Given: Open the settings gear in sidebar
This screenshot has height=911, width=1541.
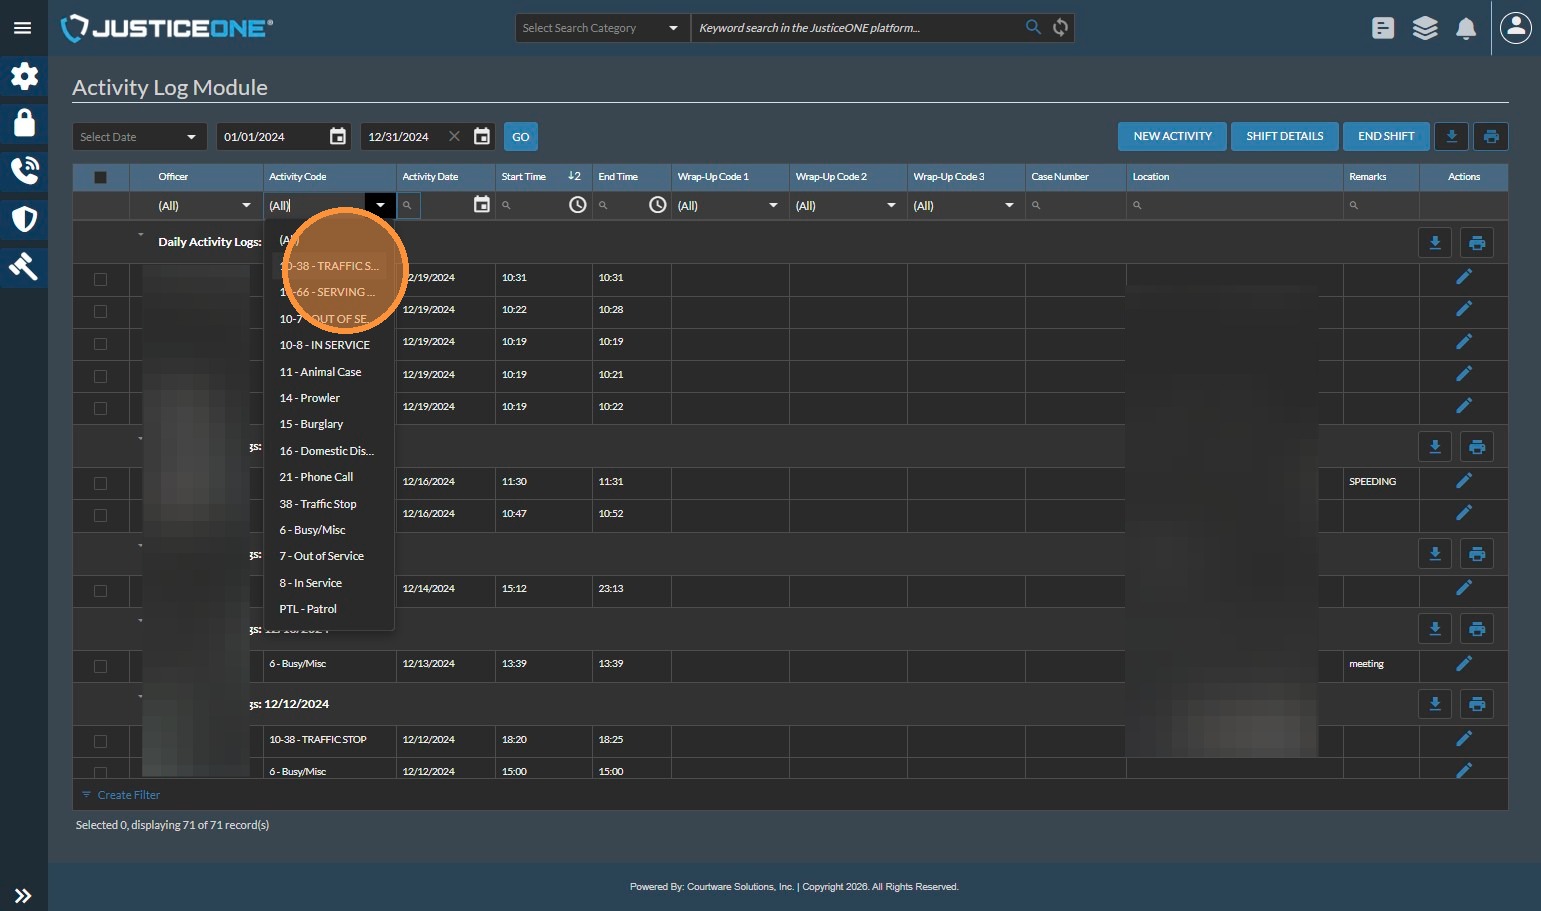Looking at the screenshot, I should point(24,76).
